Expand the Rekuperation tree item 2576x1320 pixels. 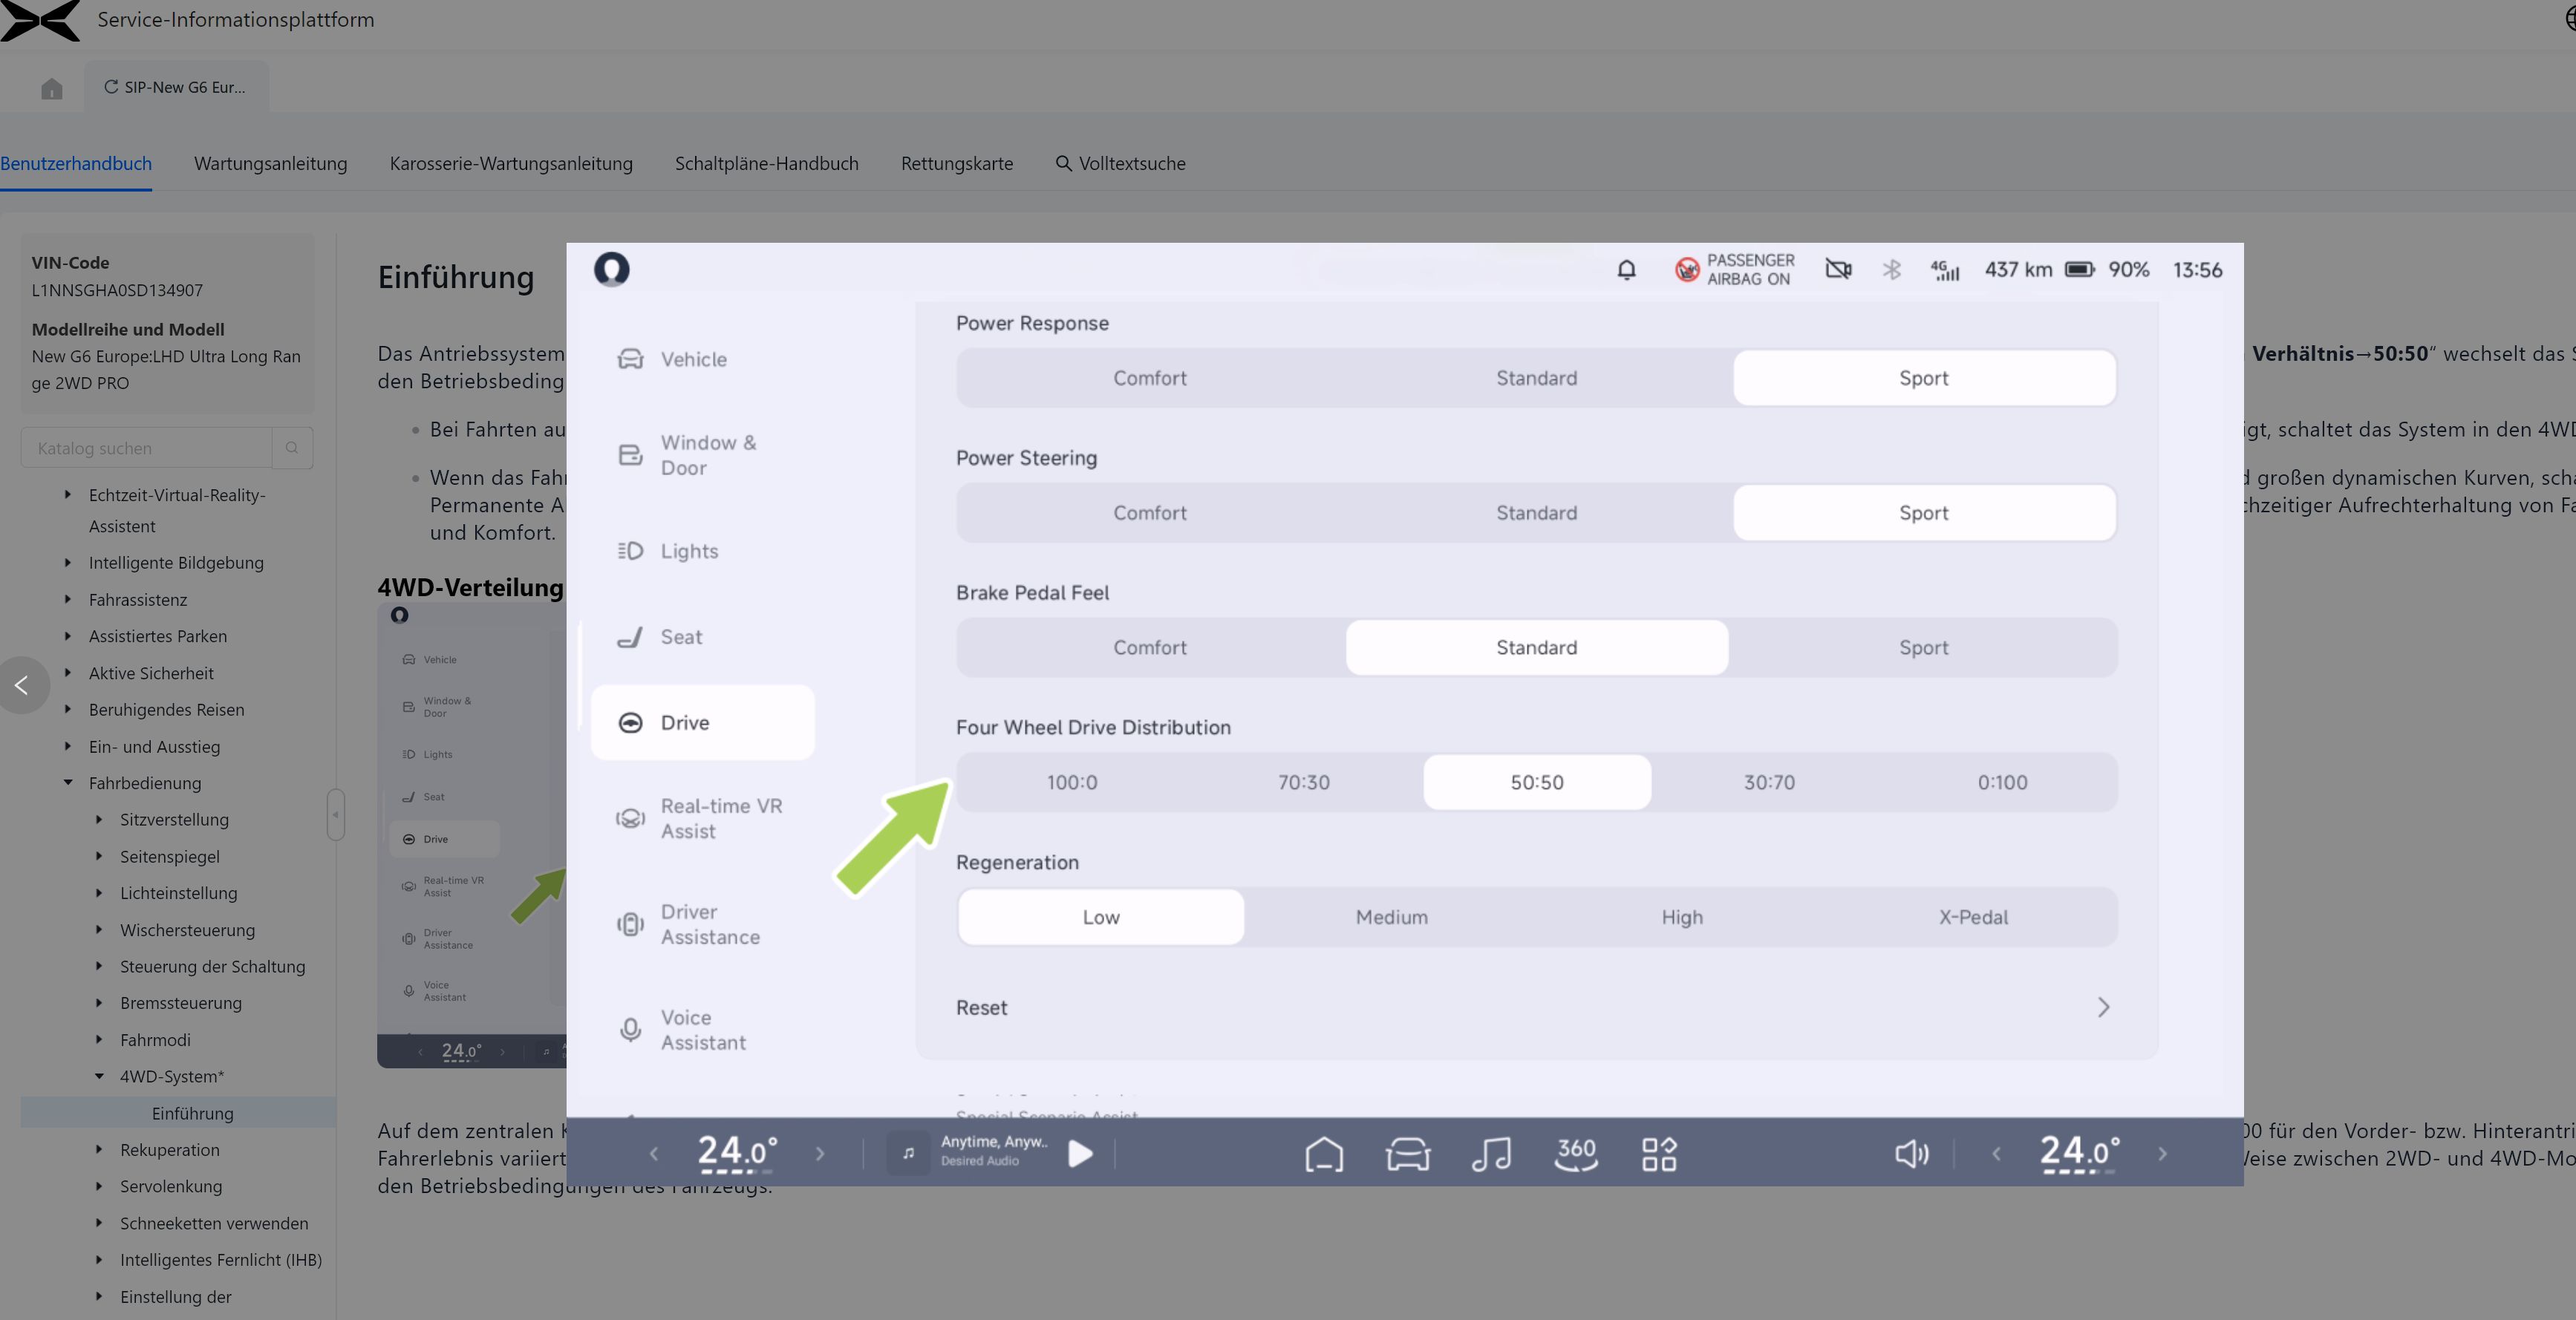point(99,1150)
